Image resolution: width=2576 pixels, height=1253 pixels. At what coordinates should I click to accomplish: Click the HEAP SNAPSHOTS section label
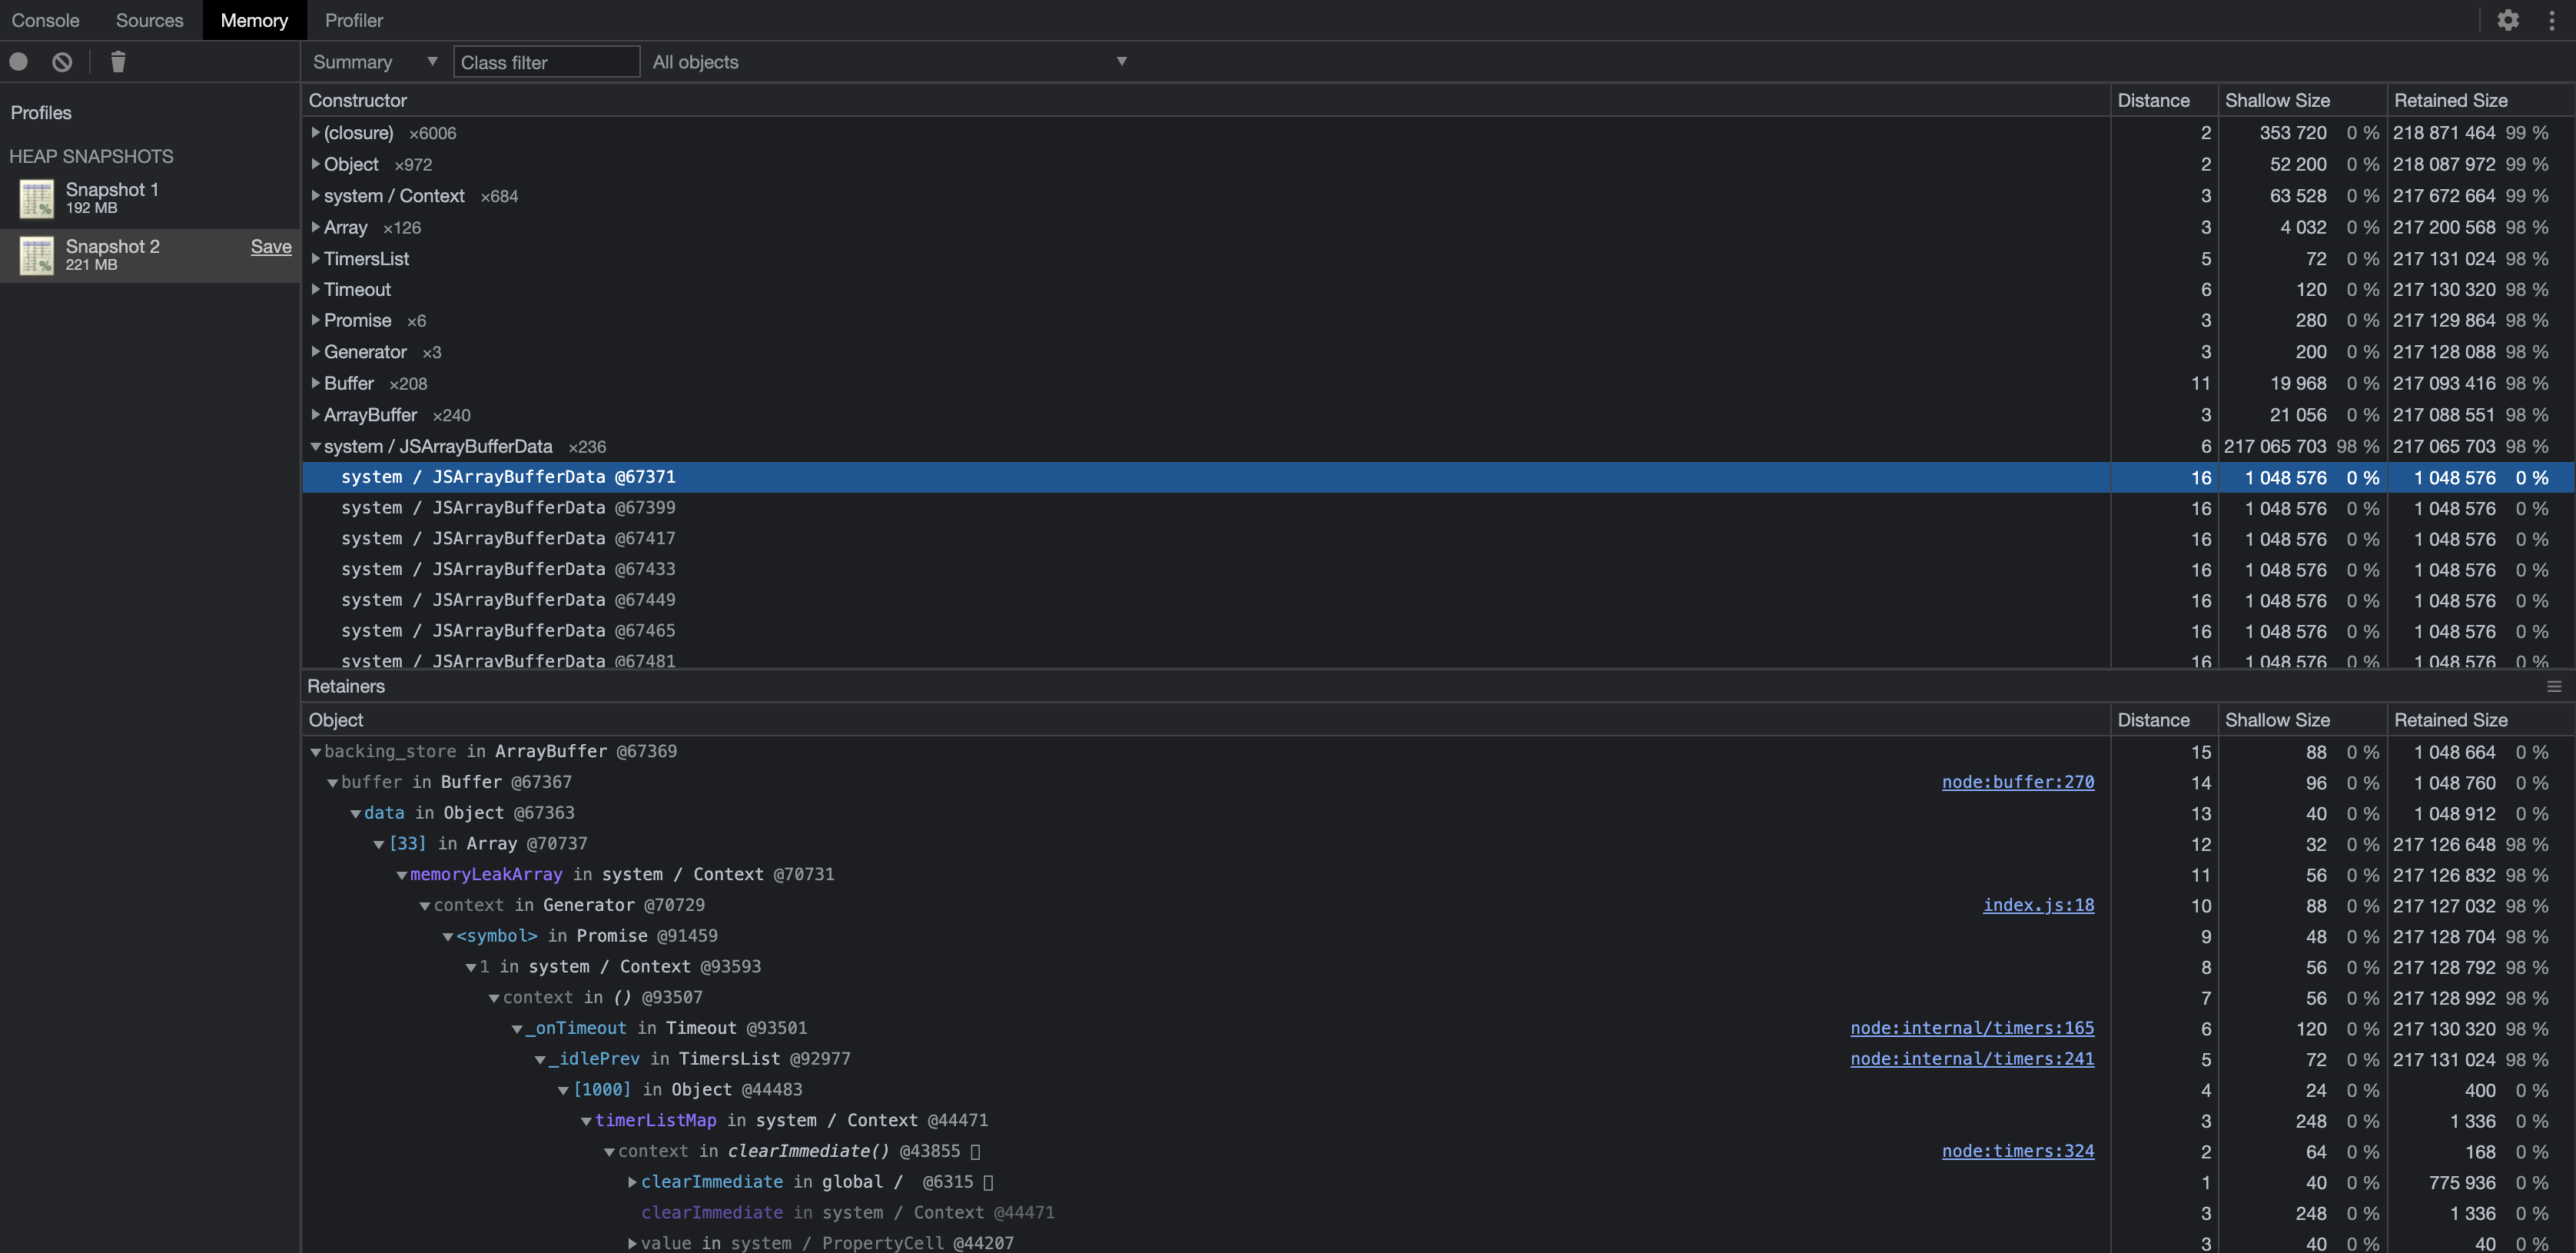[91, 156]
